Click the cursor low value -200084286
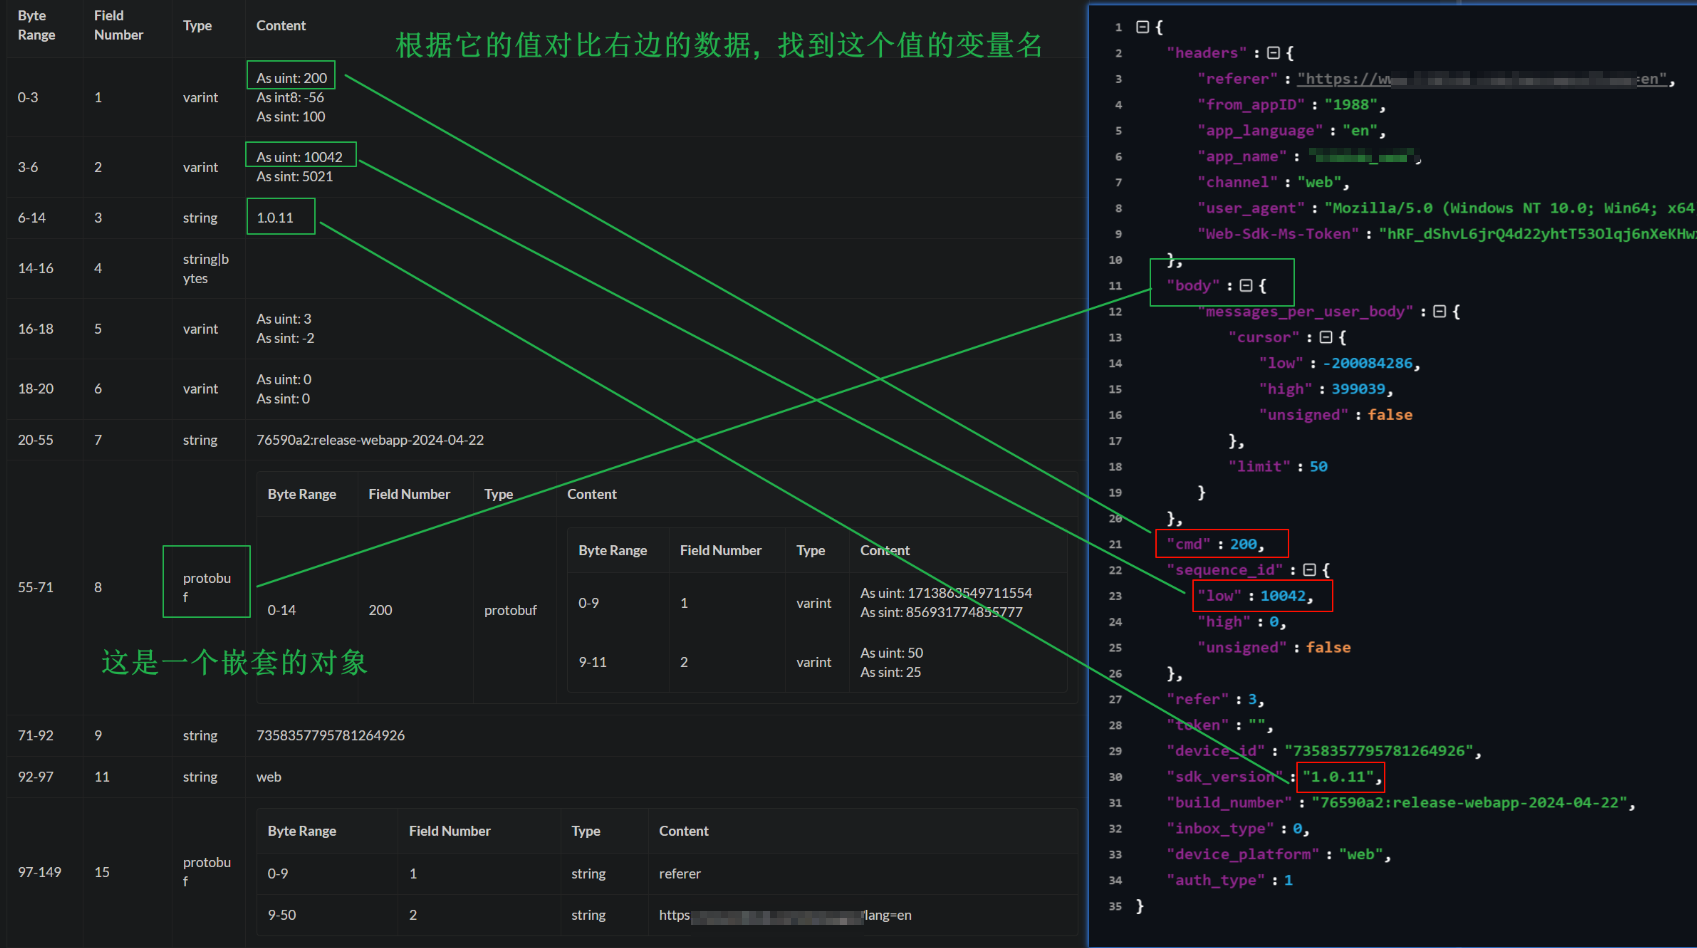1697x948 pixels. pyautogui.click(x=1369, y=364)
